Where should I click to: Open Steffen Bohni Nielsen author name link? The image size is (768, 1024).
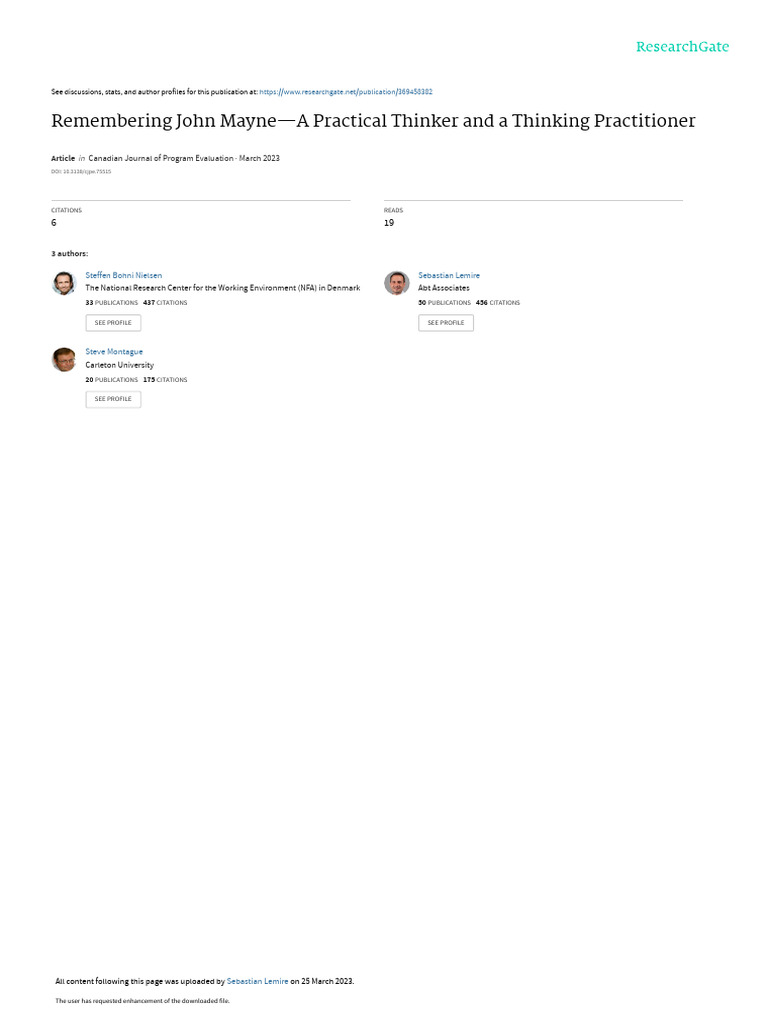[123, 276]
